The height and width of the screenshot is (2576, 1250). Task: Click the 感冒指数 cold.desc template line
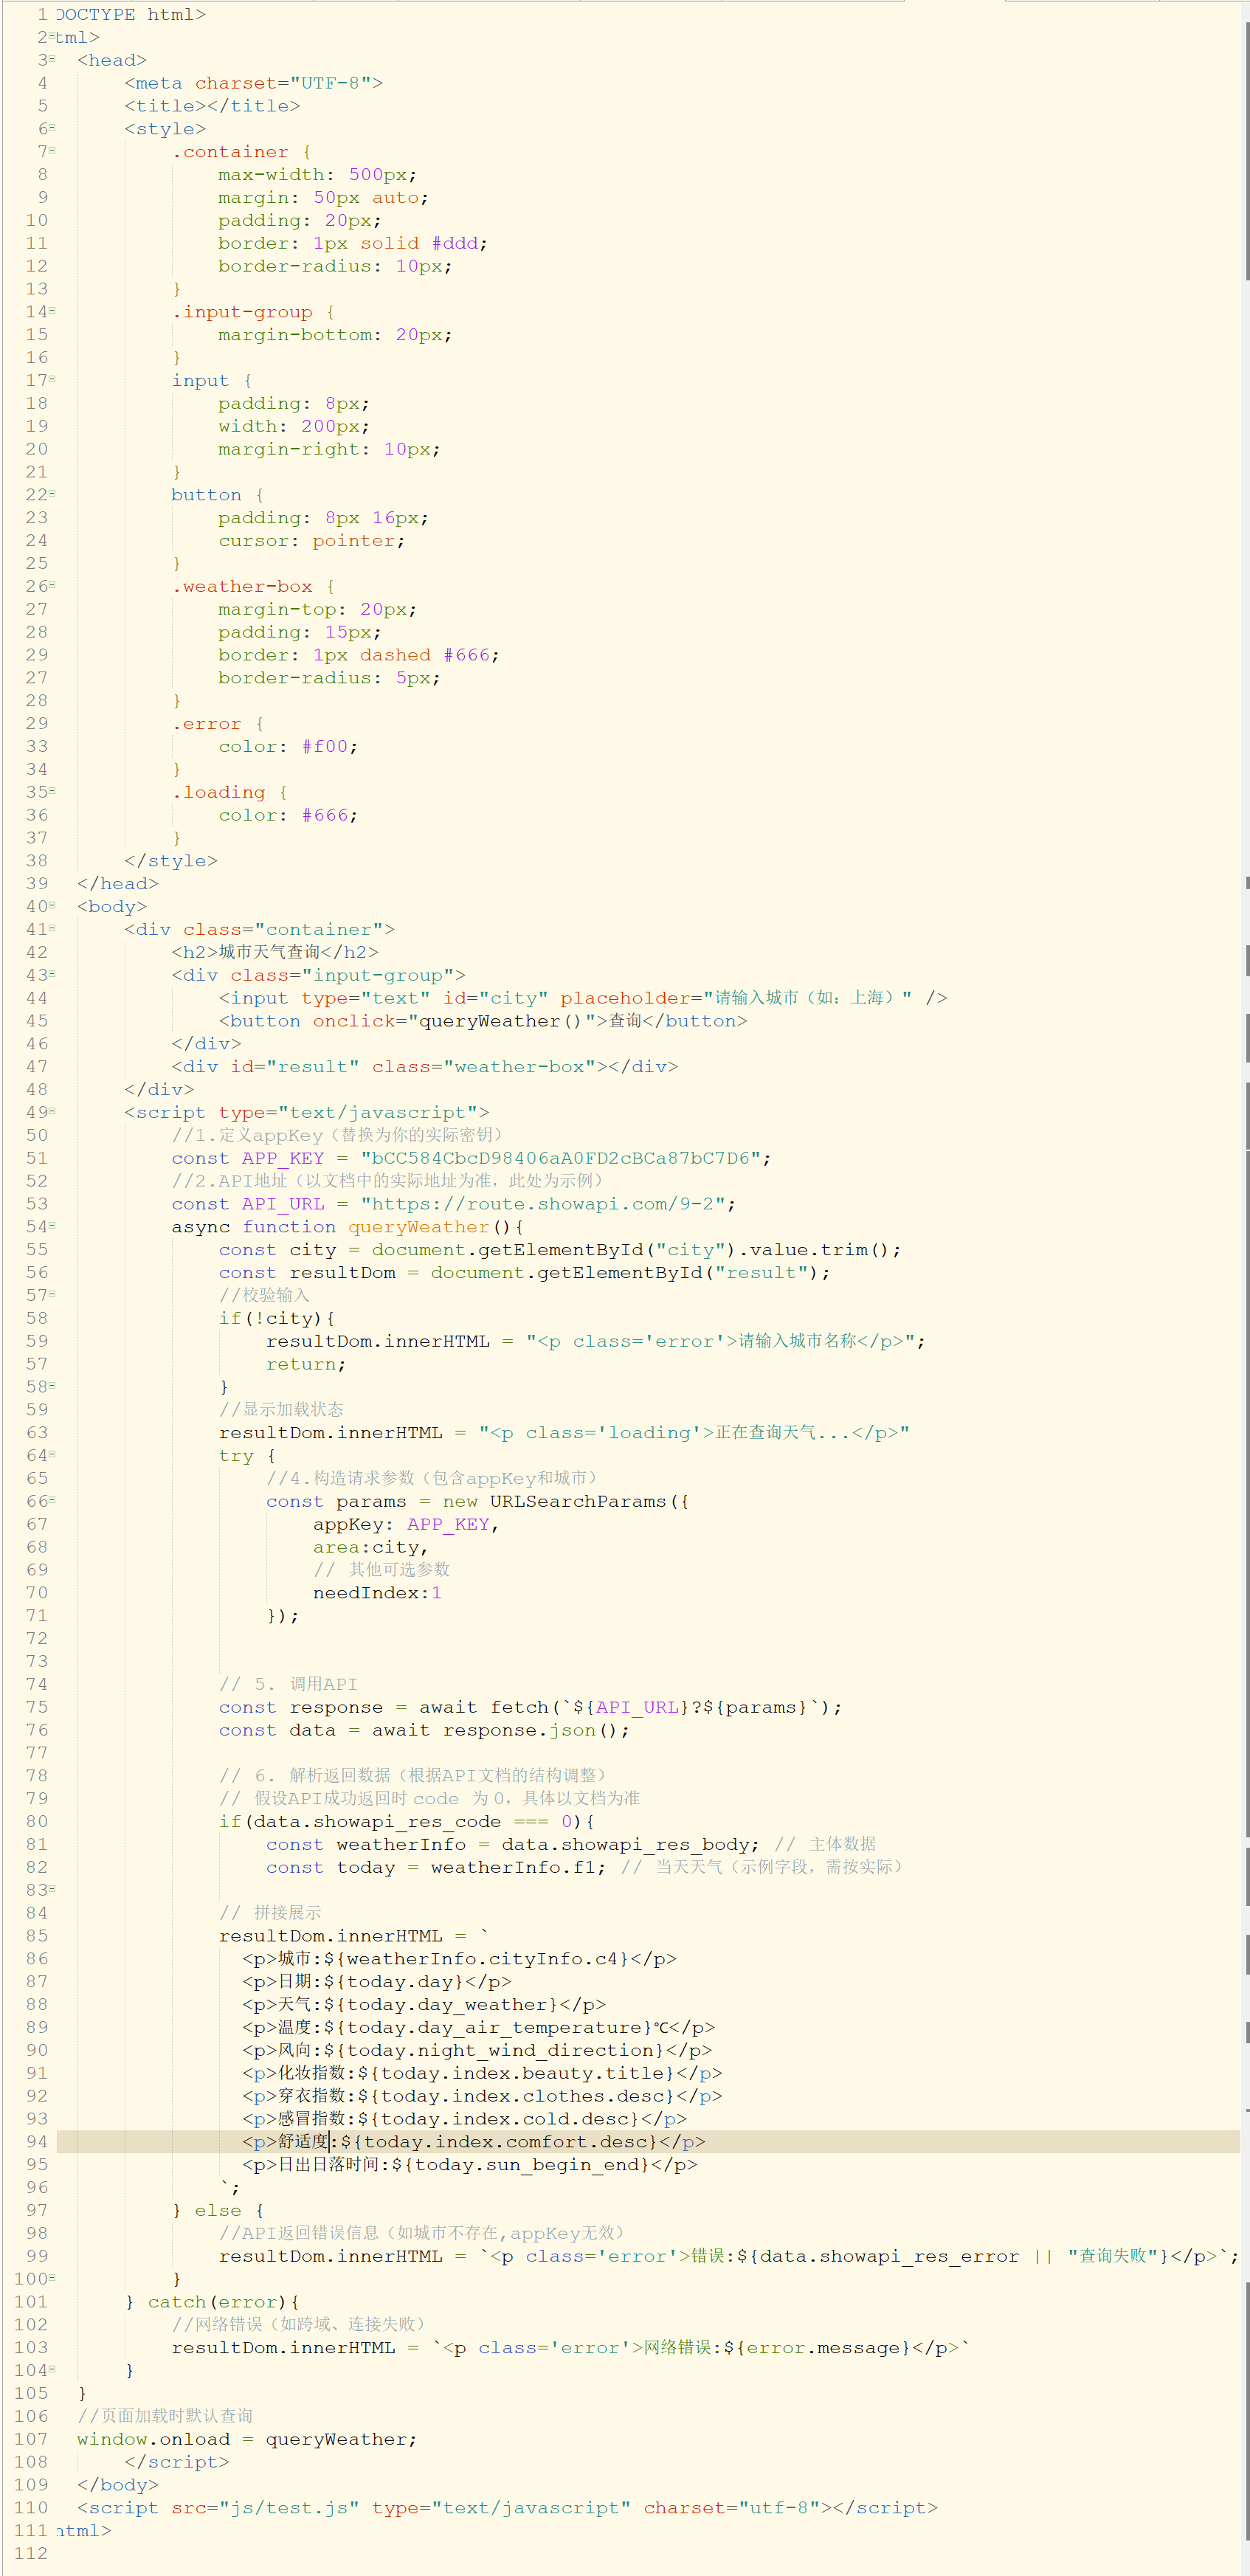coord(465,2119)
